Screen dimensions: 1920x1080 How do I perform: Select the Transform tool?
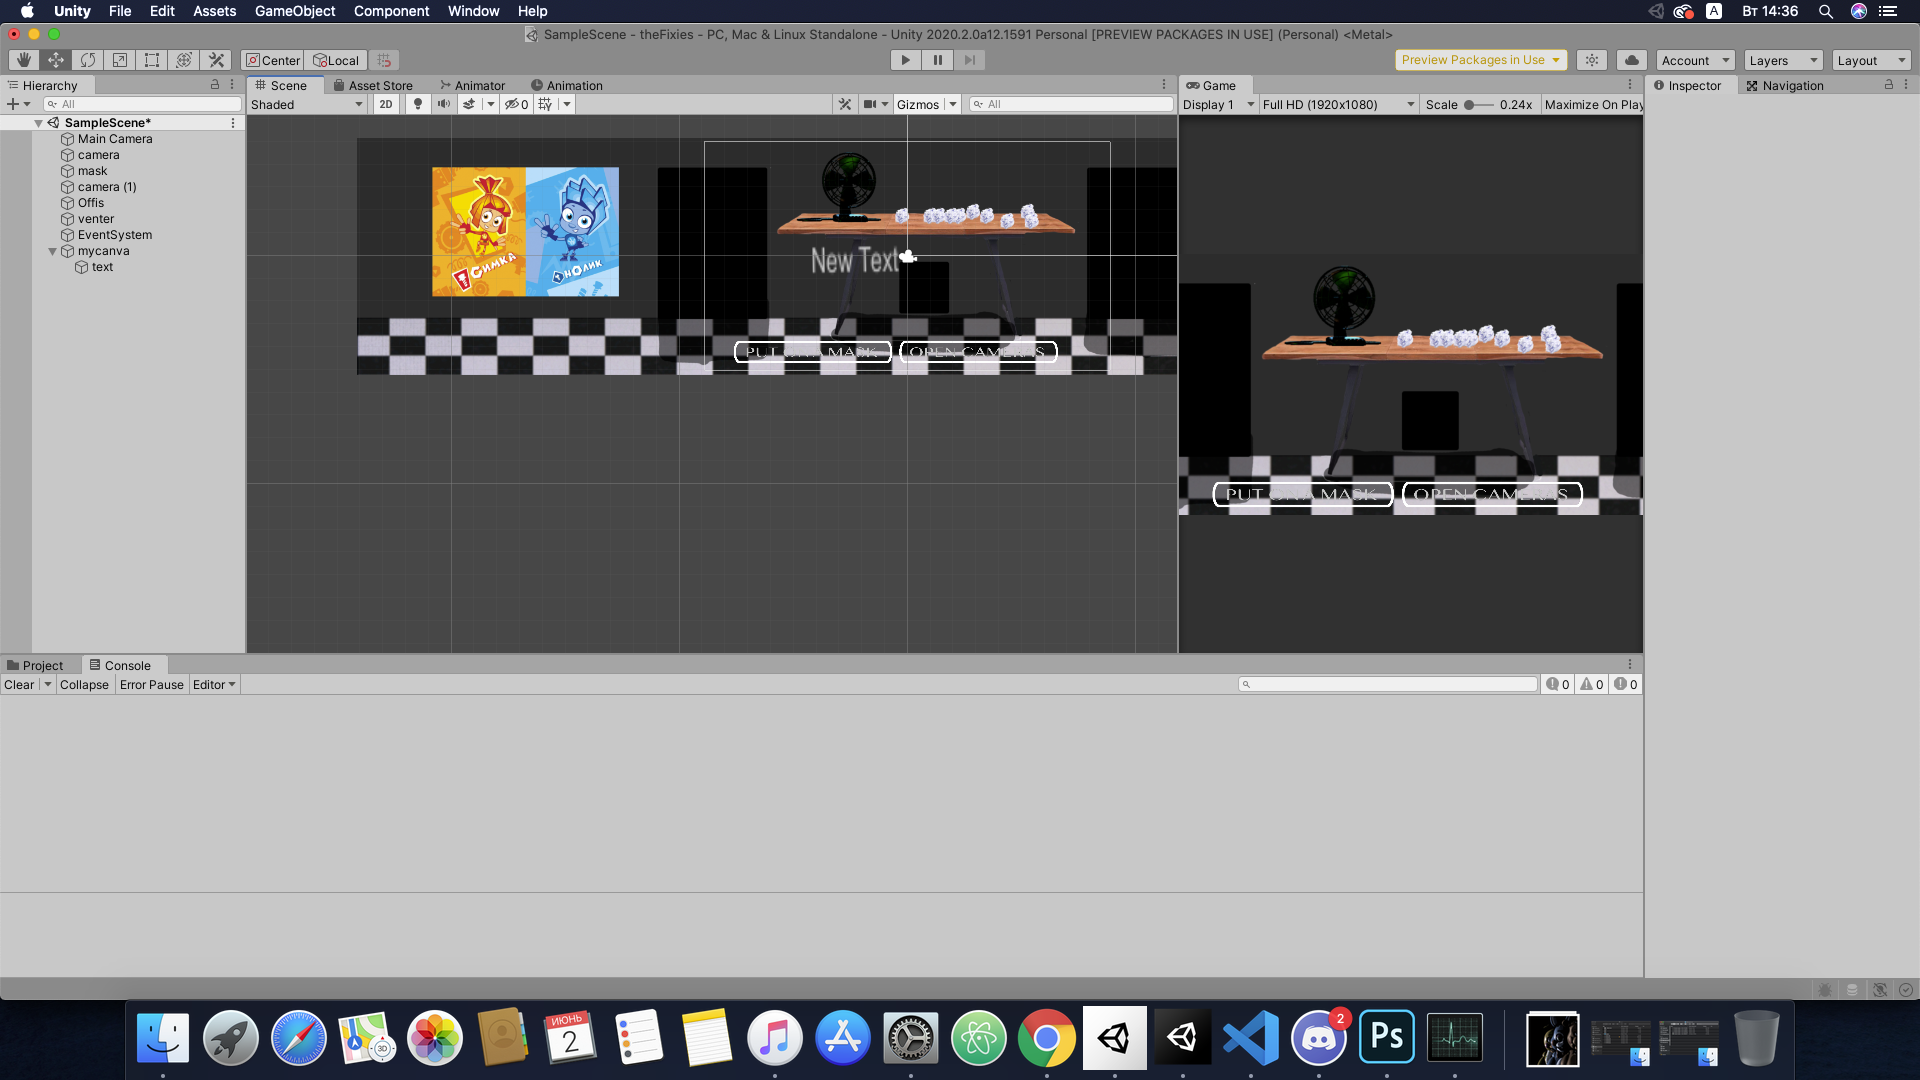click(x=184, y=60)
